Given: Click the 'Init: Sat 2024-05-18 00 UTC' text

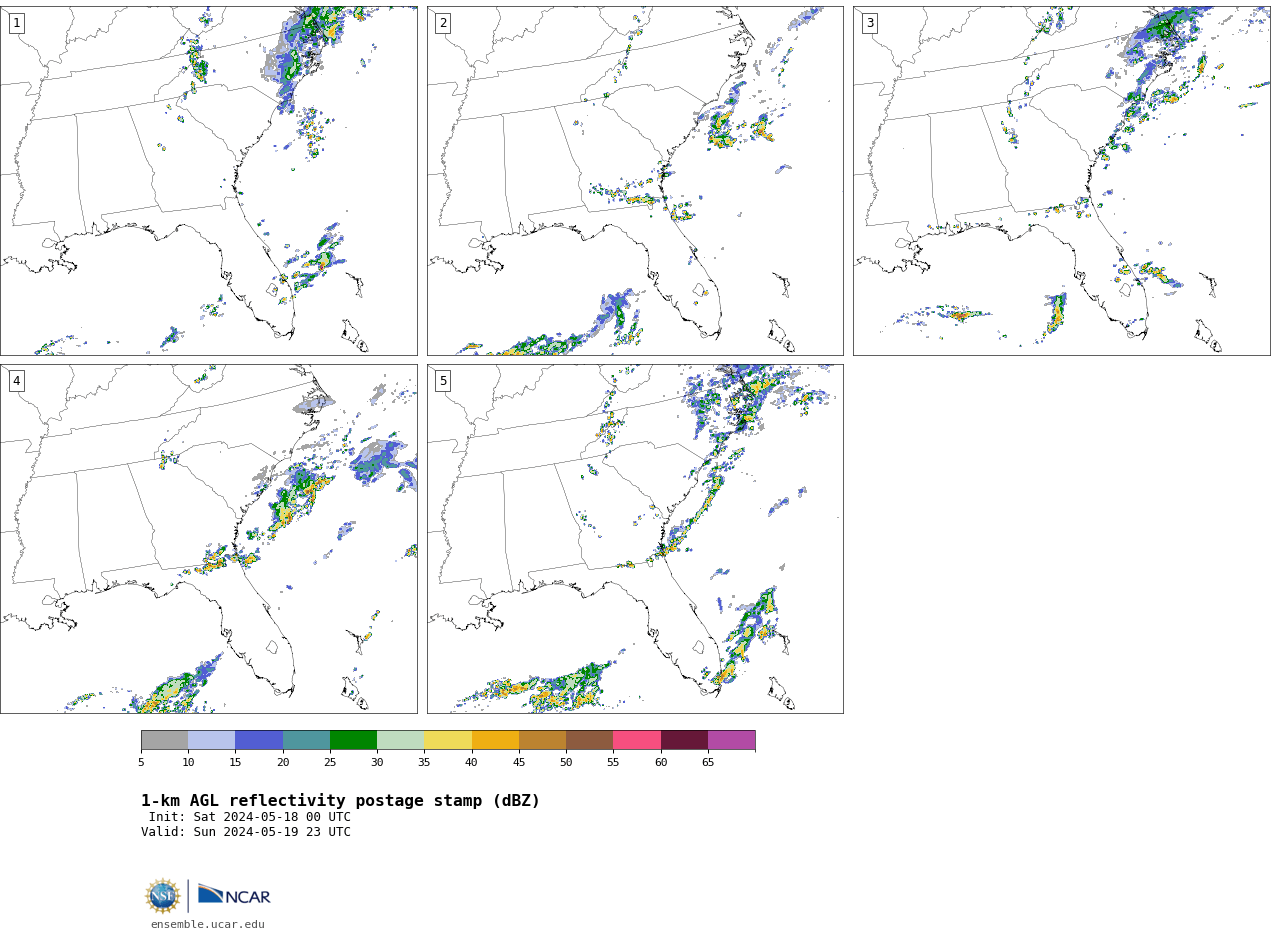Looking at the screenshot, I should 250,817.
